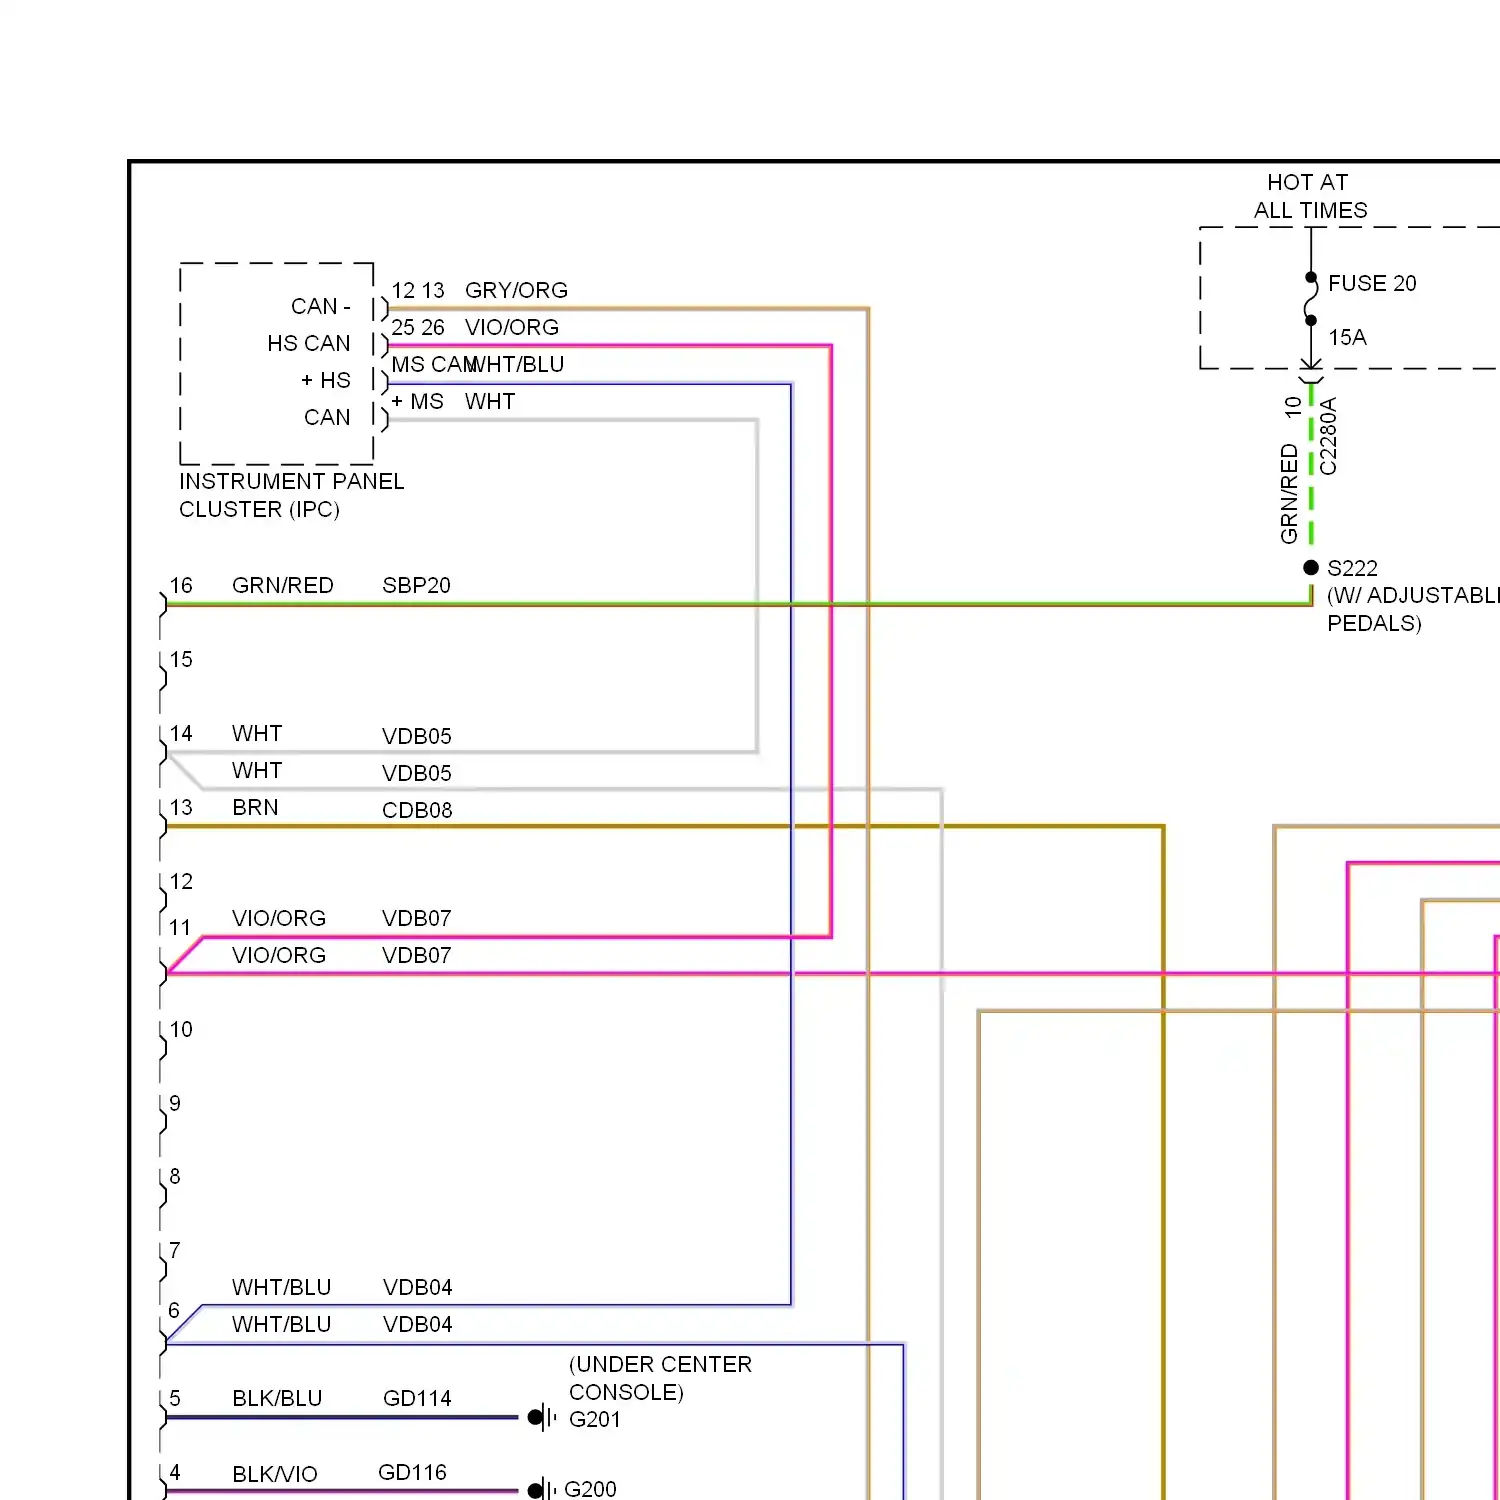Select the "GD116" circuit code

coord(412,1472)
